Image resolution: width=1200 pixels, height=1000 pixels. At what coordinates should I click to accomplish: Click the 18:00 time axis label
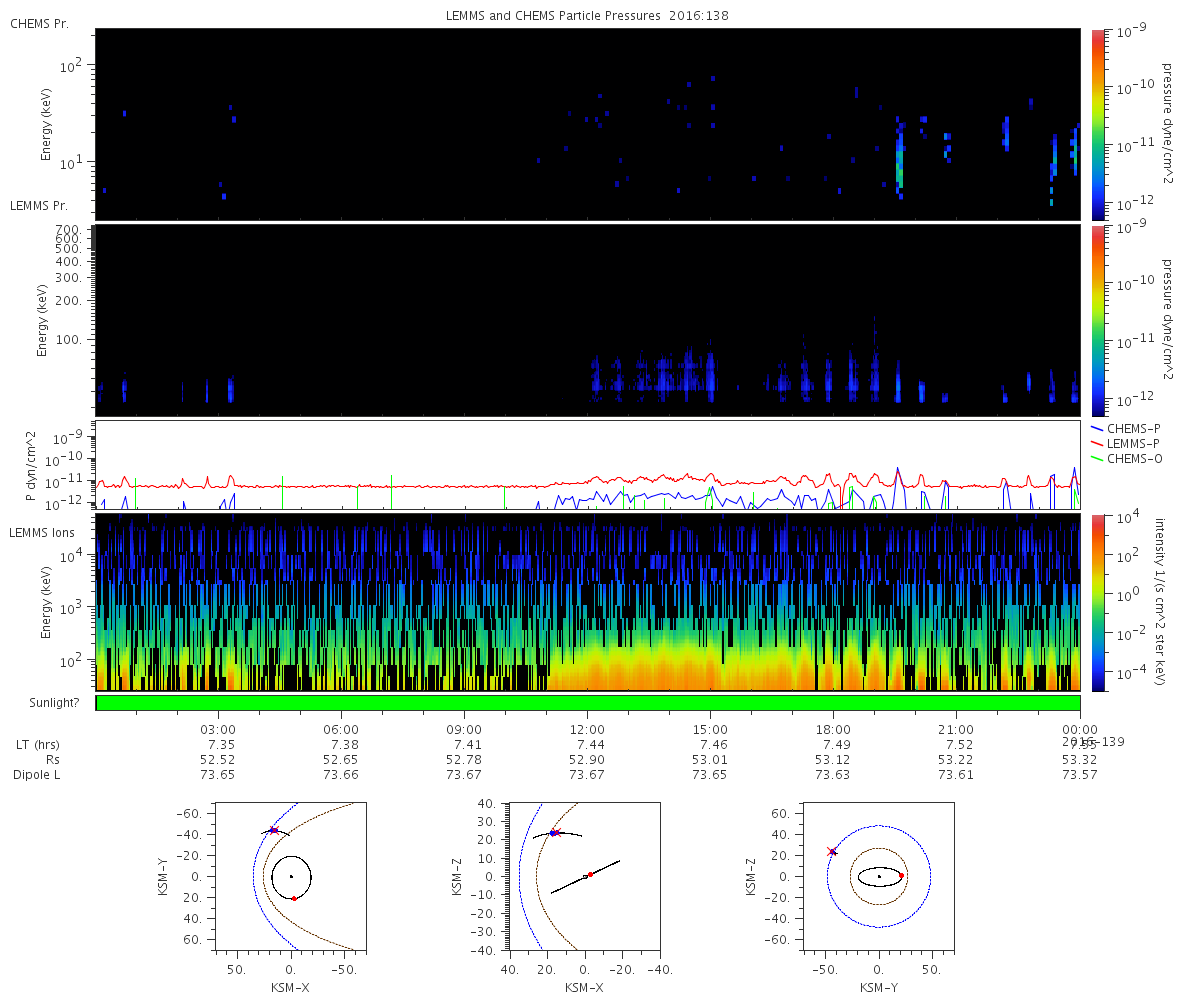pyautogui.click(x=834, y=730)
